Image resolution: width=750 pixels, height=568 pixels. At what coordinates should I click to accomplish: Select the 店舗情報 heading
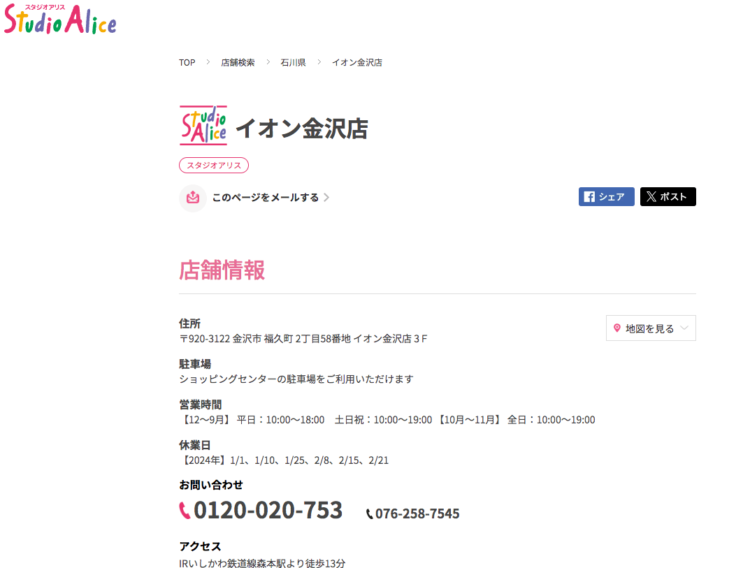222,270
